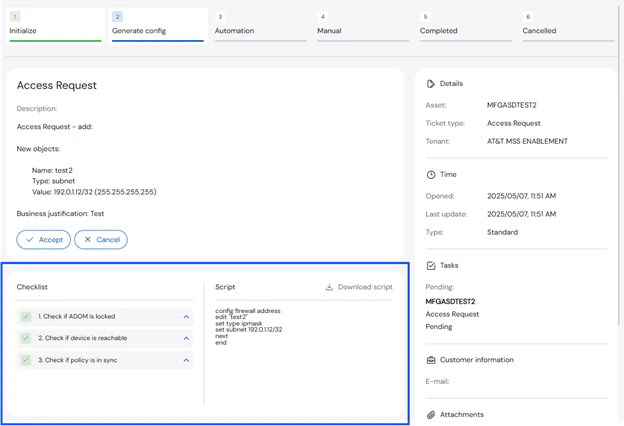Click the X icon in Cancel button

coord(88,239)
